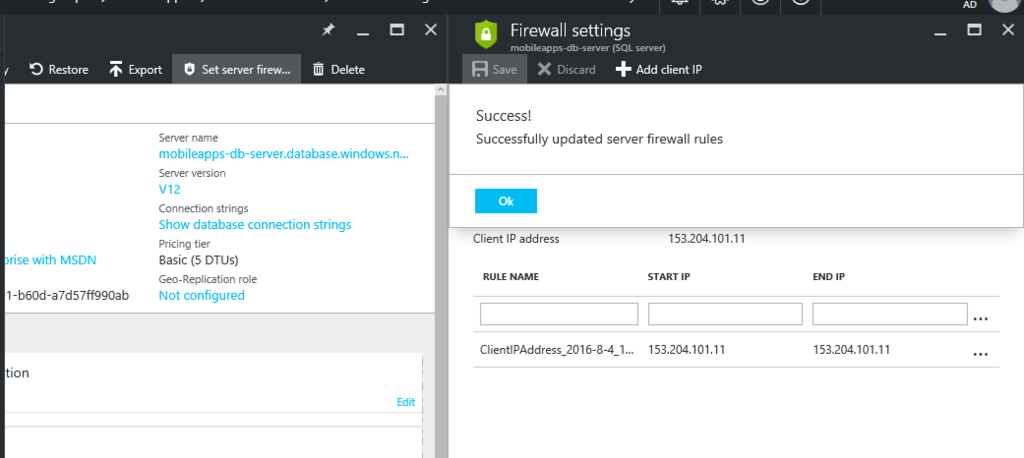This screenshot has height=458, width=1024.
Task: Open Set server firewall toolbar item
Action: coord(236,69)
